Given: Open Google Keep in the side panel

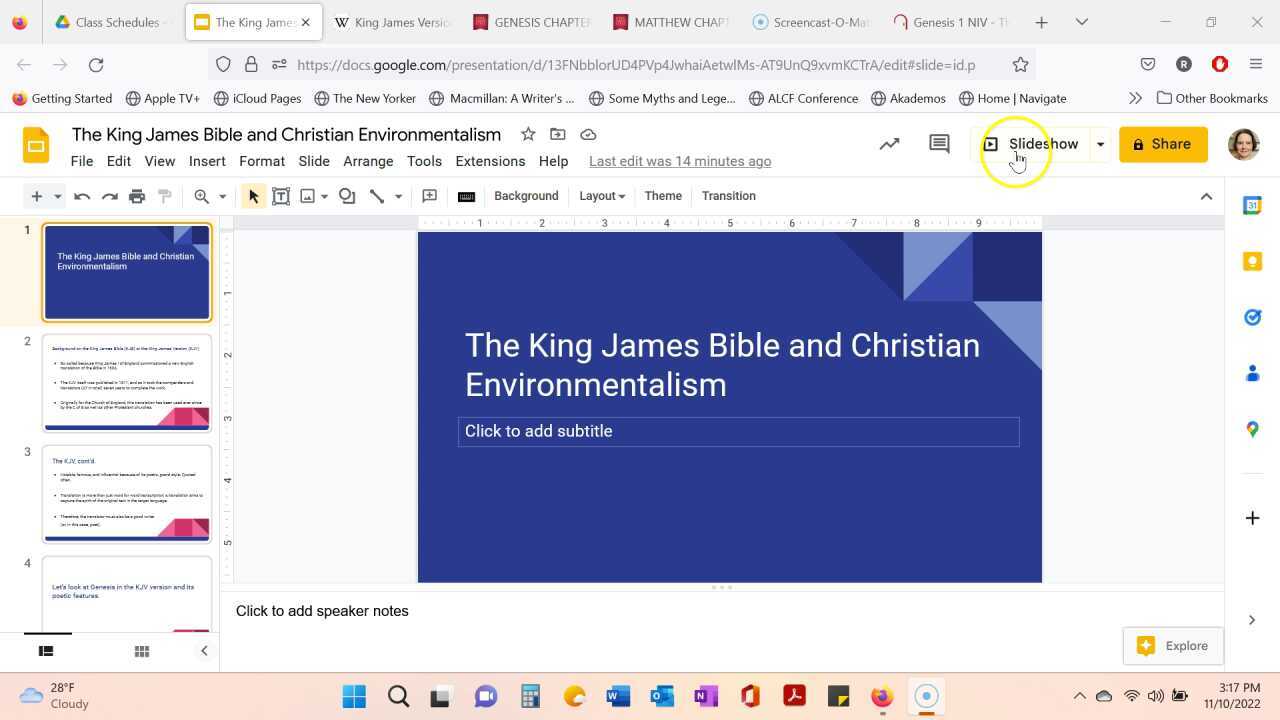Looking at the screenshot, I should [x=1252, y=261].
